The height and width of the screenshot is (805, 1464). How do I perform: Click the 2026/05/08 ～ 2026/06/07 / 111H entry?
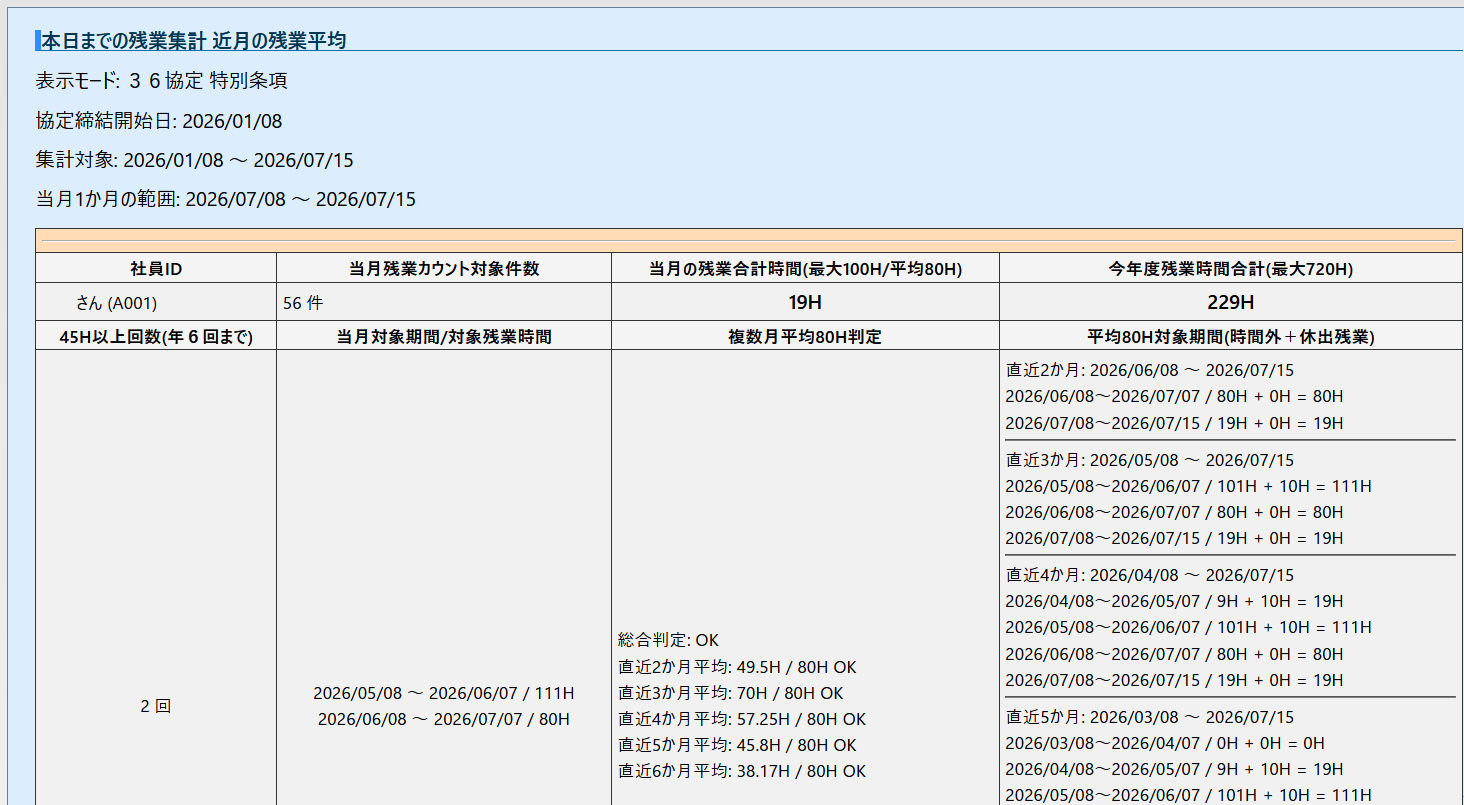444,693
